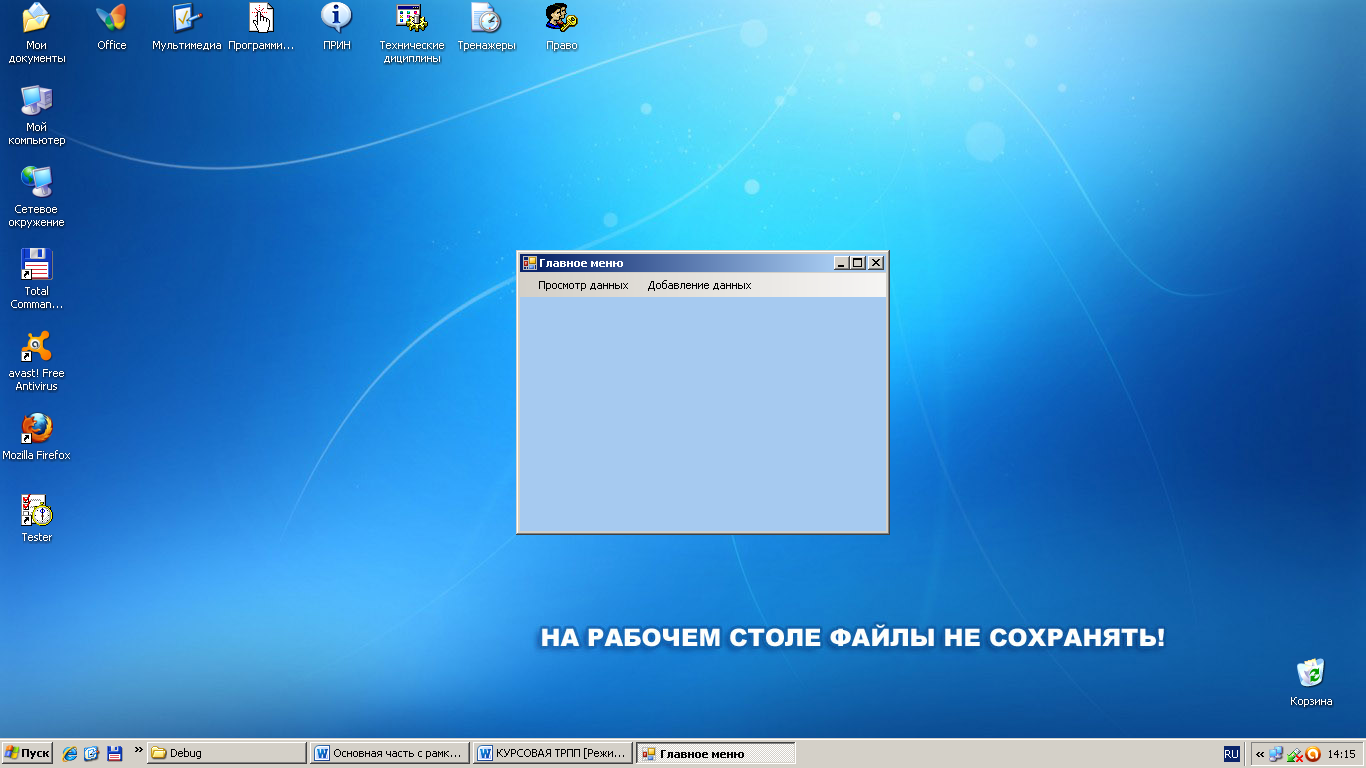Select the Тренажеры desktop icon
The image size is (1366, 768).
point(487,27)
